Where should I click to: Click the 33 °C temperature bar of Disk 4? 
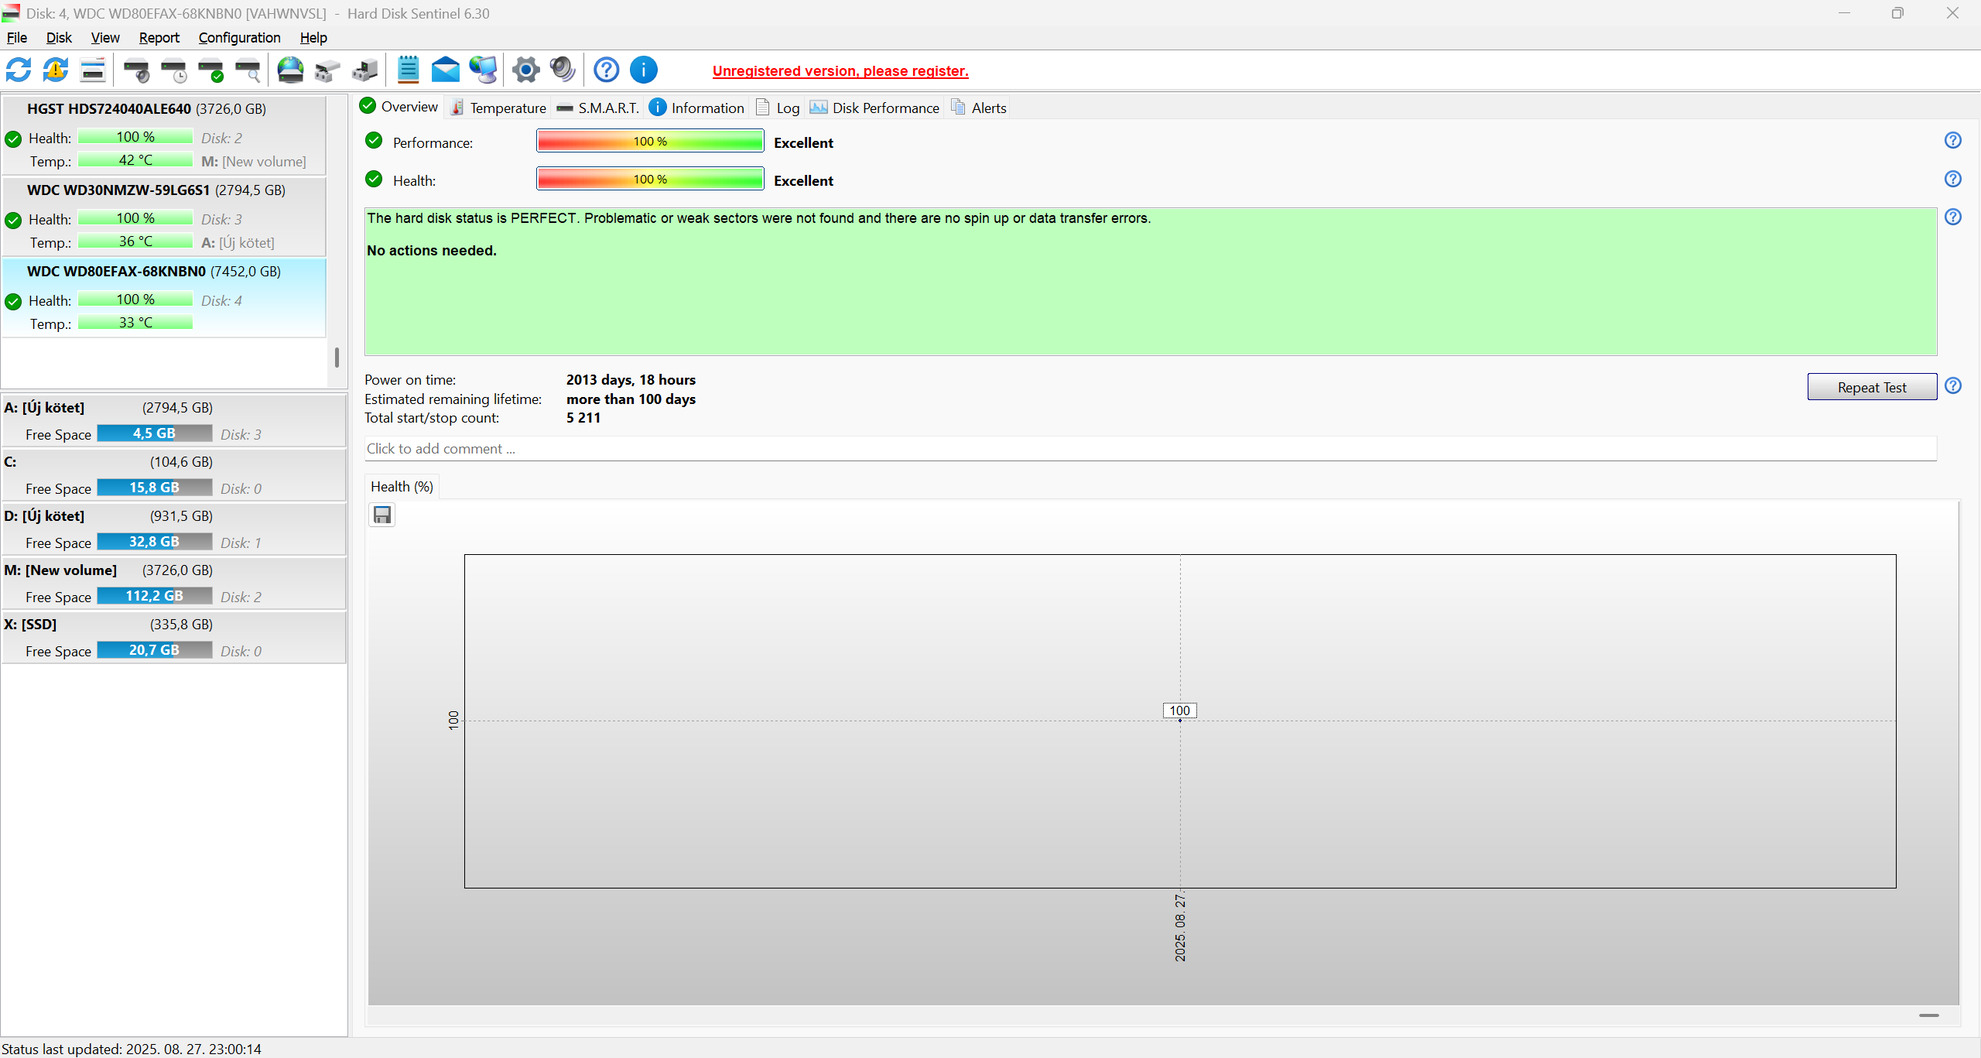tap(135, 323)
